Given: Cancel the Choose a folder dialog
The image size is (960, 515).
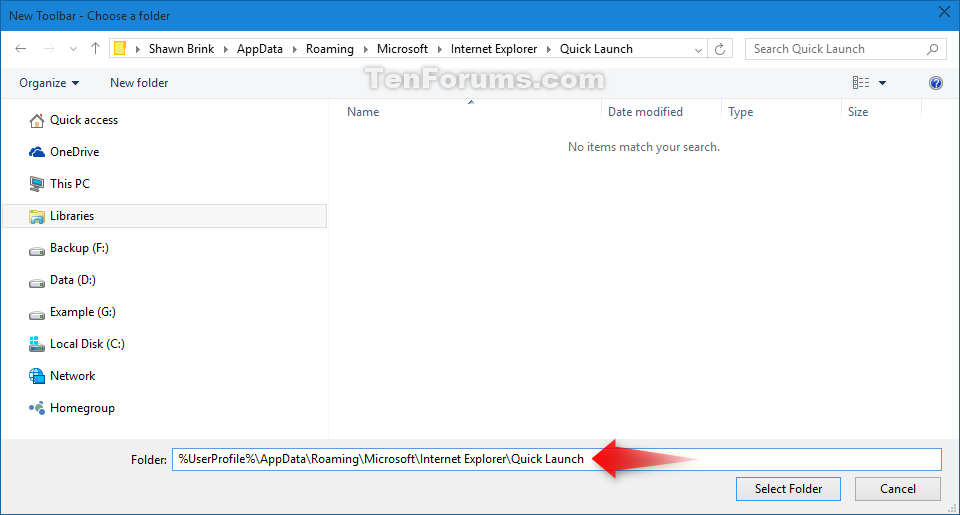Looking at the screenshot, I should click(898, 489).
